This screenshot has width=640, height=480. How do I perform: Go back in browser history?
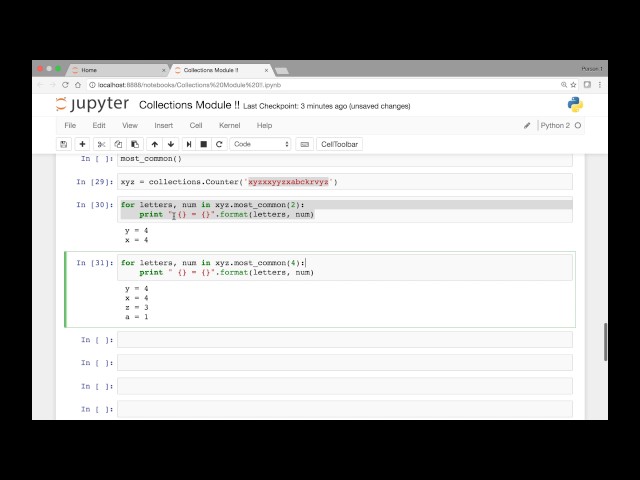pos(40,85)
